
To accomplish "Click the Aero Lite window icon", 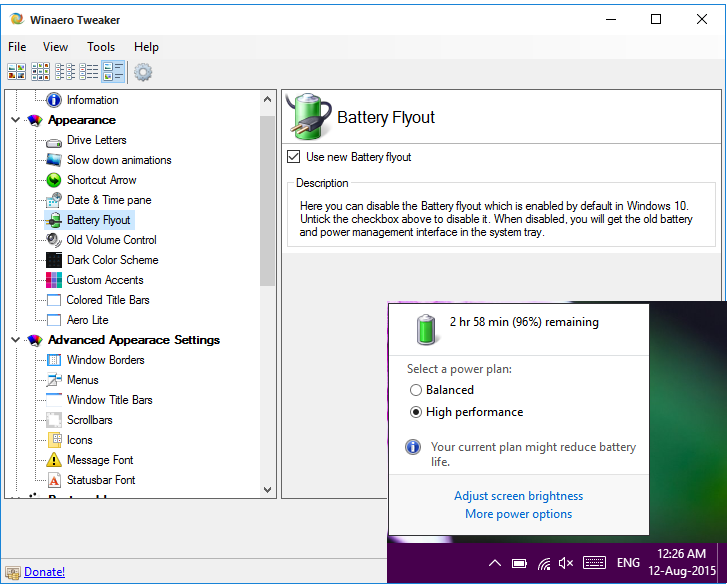I will [x=54, y=320].
